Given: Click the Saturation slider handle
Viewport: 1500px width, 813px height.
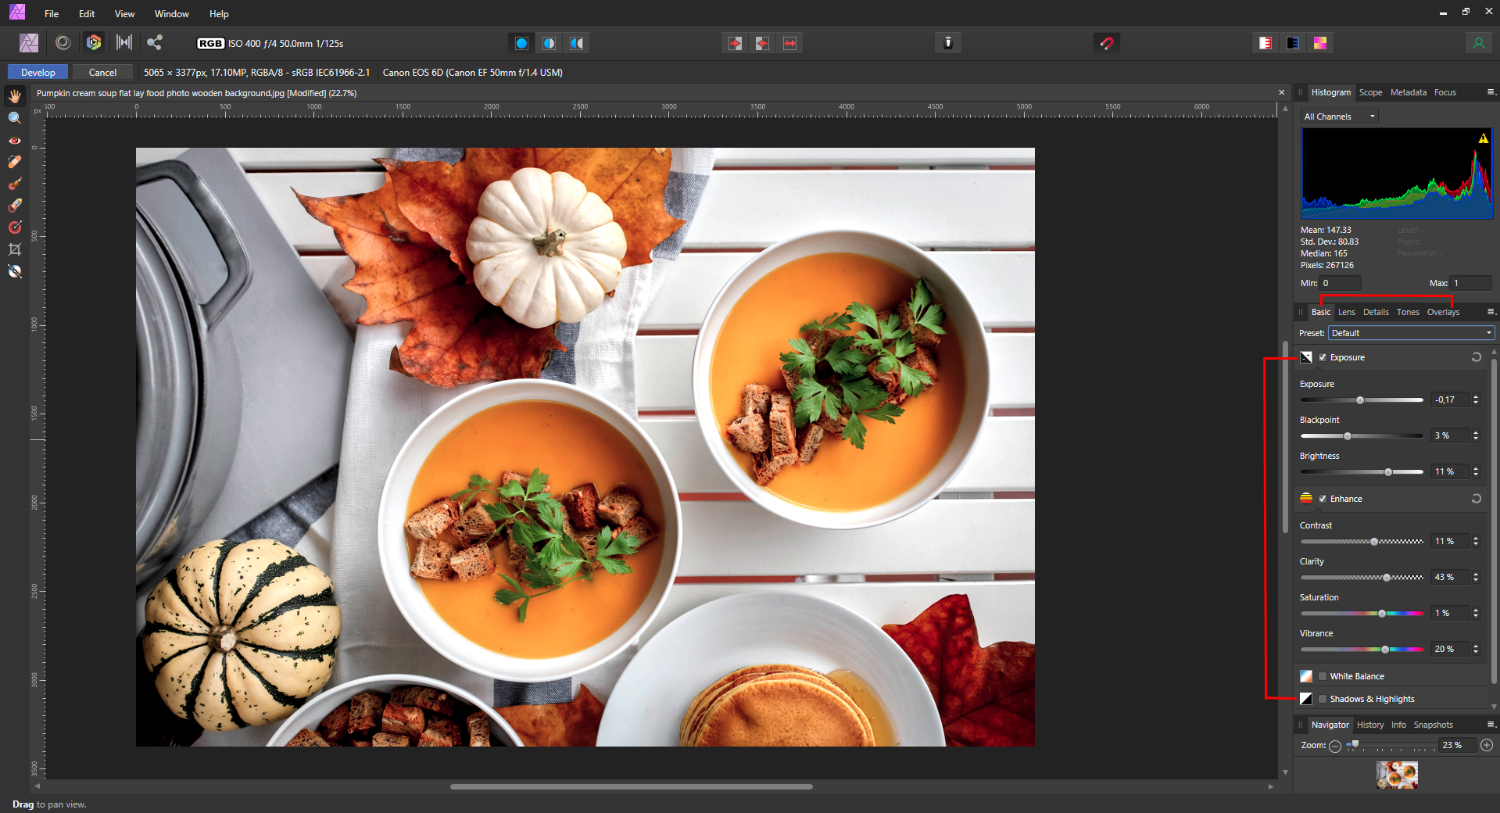Looking at the screenshot, I should 1382,613.
